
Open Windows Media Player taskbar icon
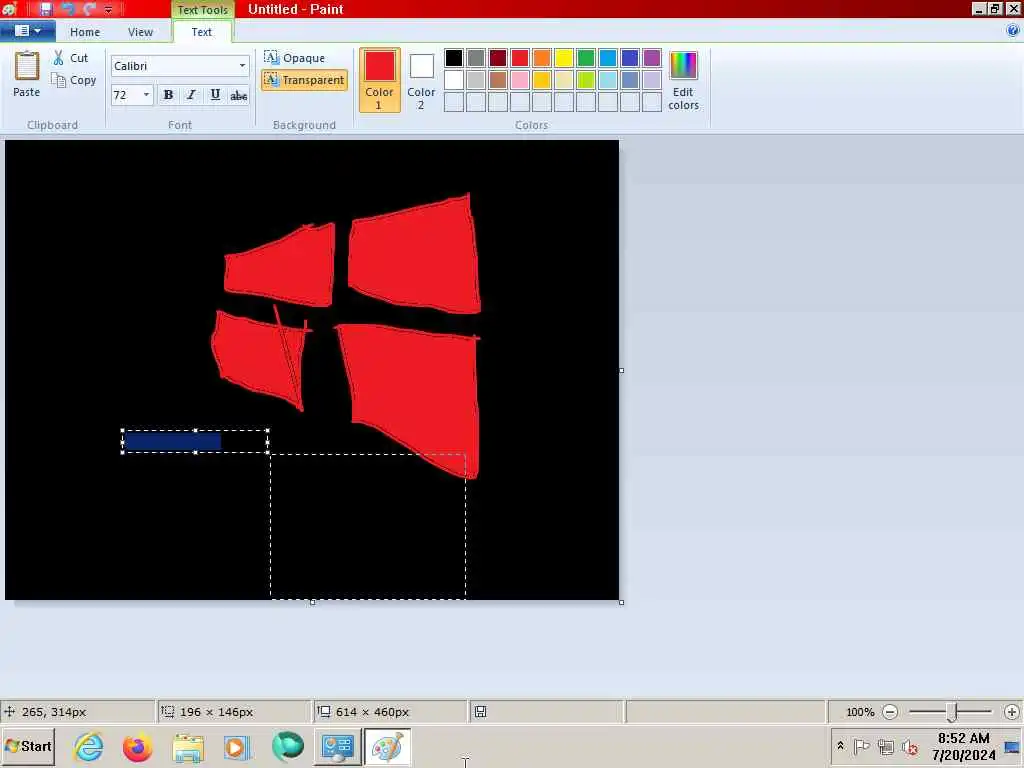pos(236,748)
